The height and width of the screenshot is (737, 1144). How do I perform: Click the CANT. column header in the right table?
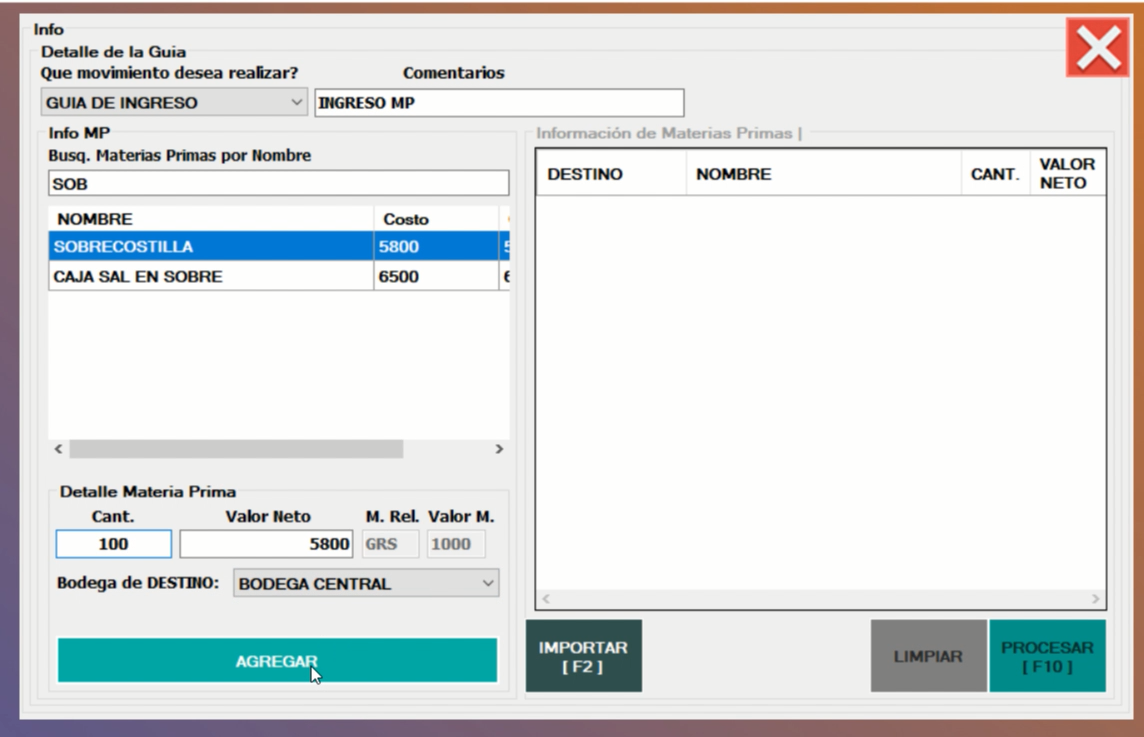point(995,174)
